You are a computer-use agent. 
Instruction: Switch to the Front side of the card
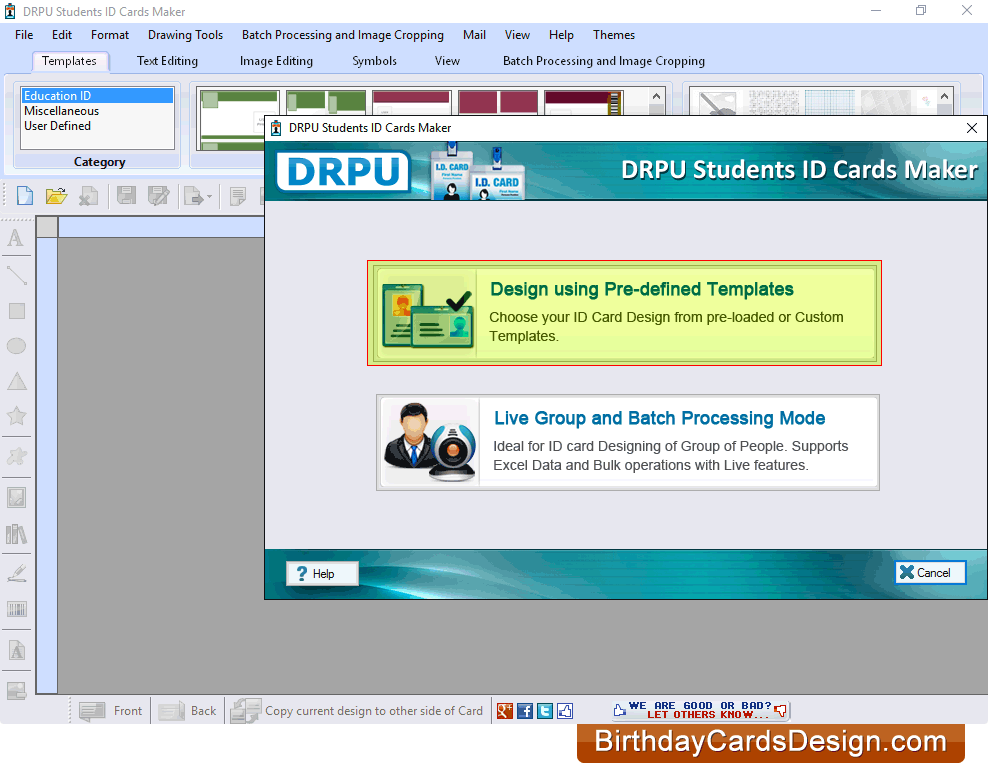(x=110, y=710)
